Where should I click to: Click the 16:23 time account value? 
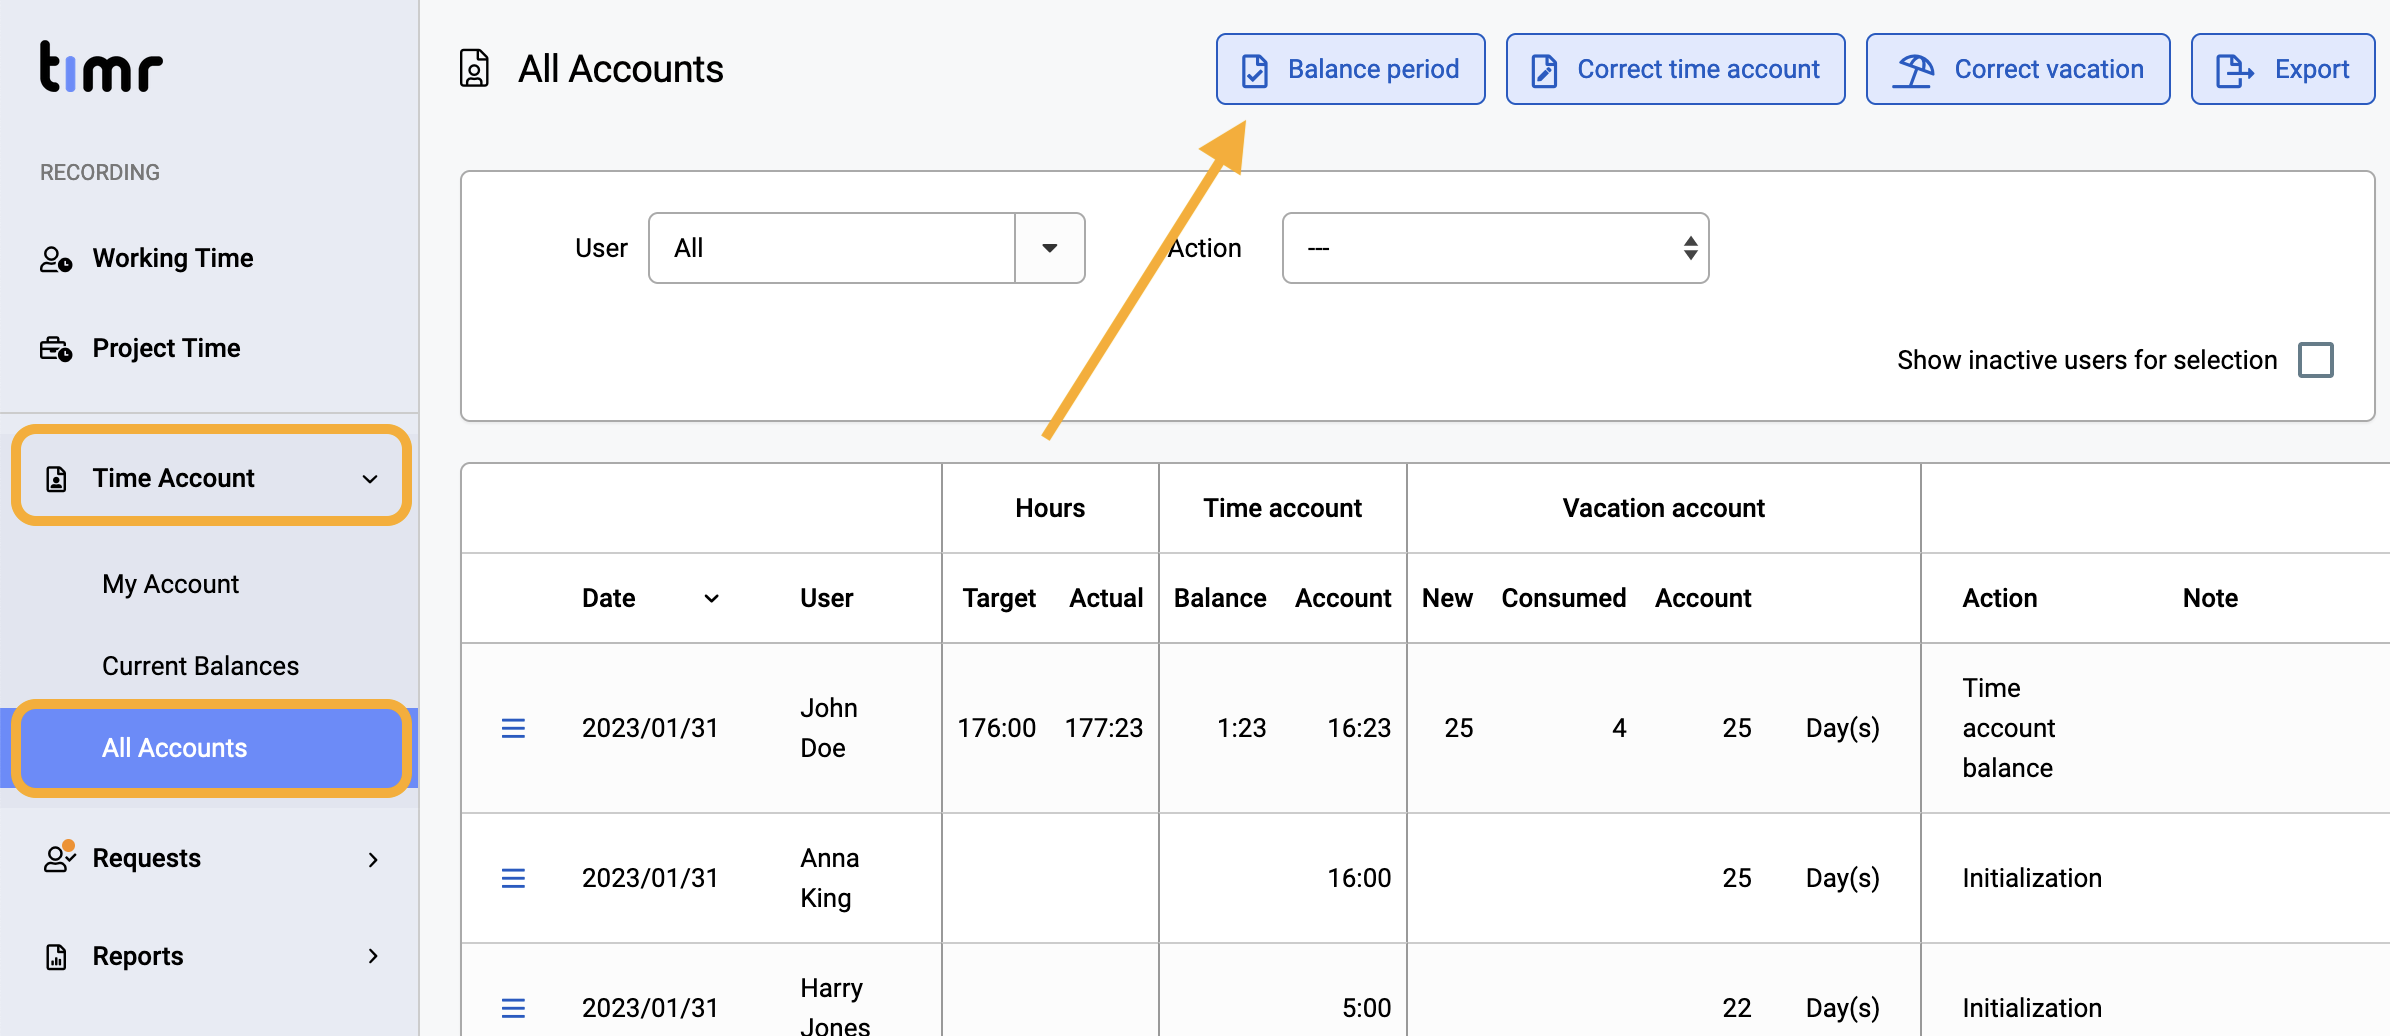coord(1359,728)
